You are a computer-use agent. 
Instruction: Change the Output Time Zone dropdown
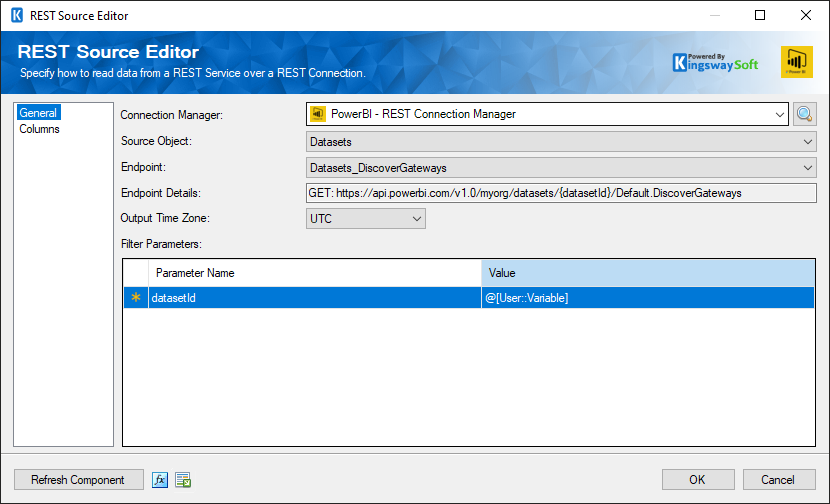pos(366,219)
